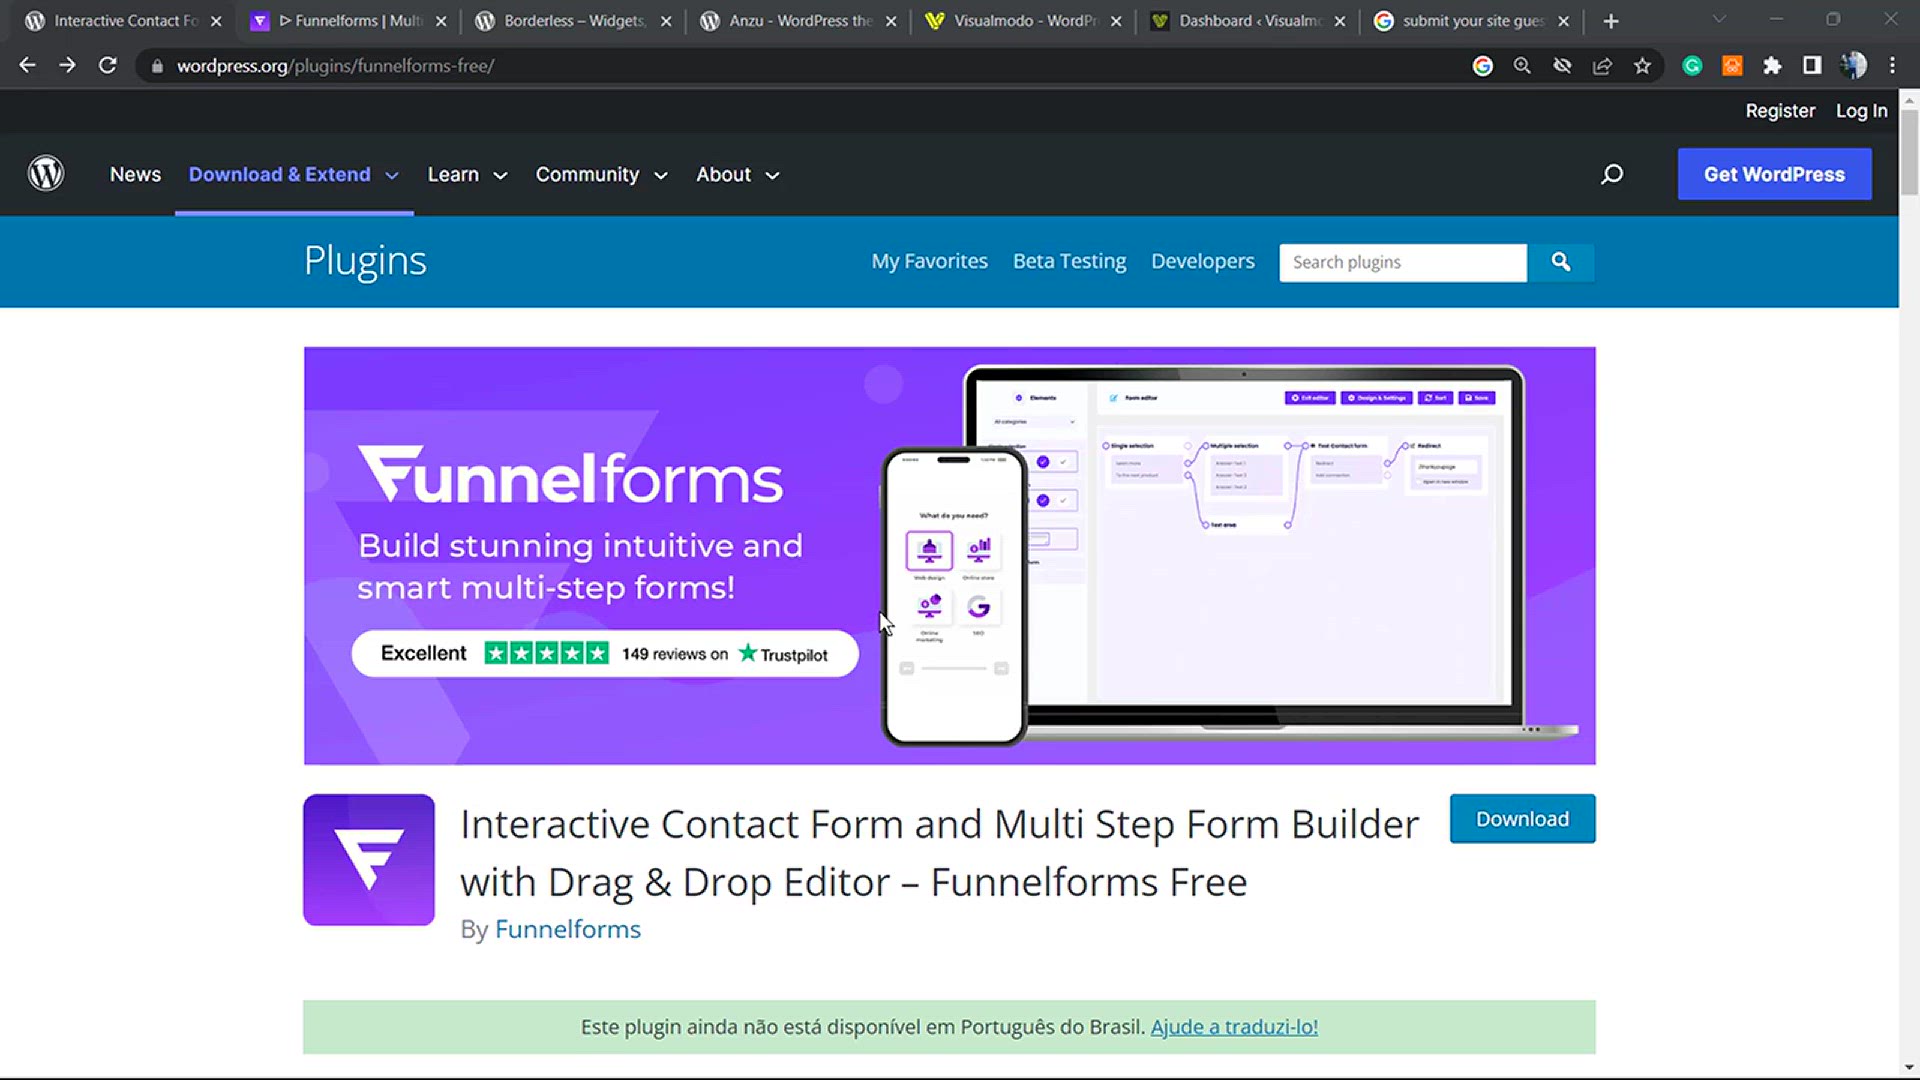Click Ajude a traduzi-lo link
Image resolution: width=1920 pixels, height=1080 pixels.
pyautogui.click(x=1234, y=1027)
